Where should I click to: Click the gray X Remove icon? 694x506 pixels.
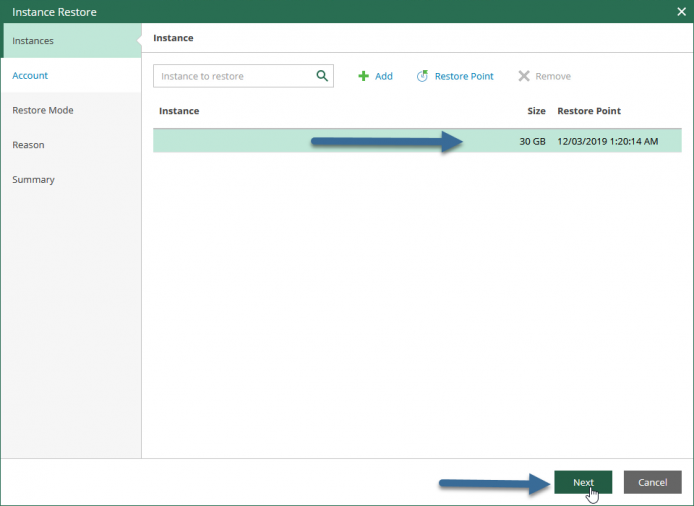524,76
